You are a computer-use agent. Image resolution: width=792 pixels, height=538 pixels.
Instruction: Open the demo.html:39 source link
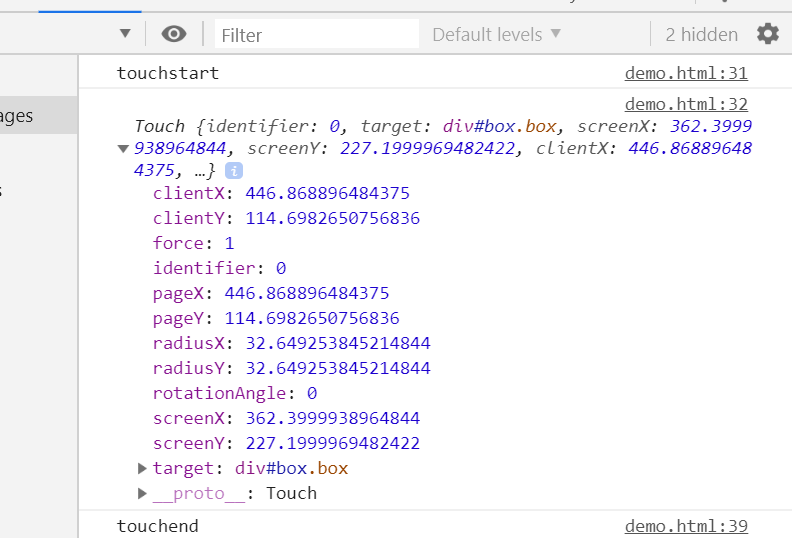pos(685,526)
